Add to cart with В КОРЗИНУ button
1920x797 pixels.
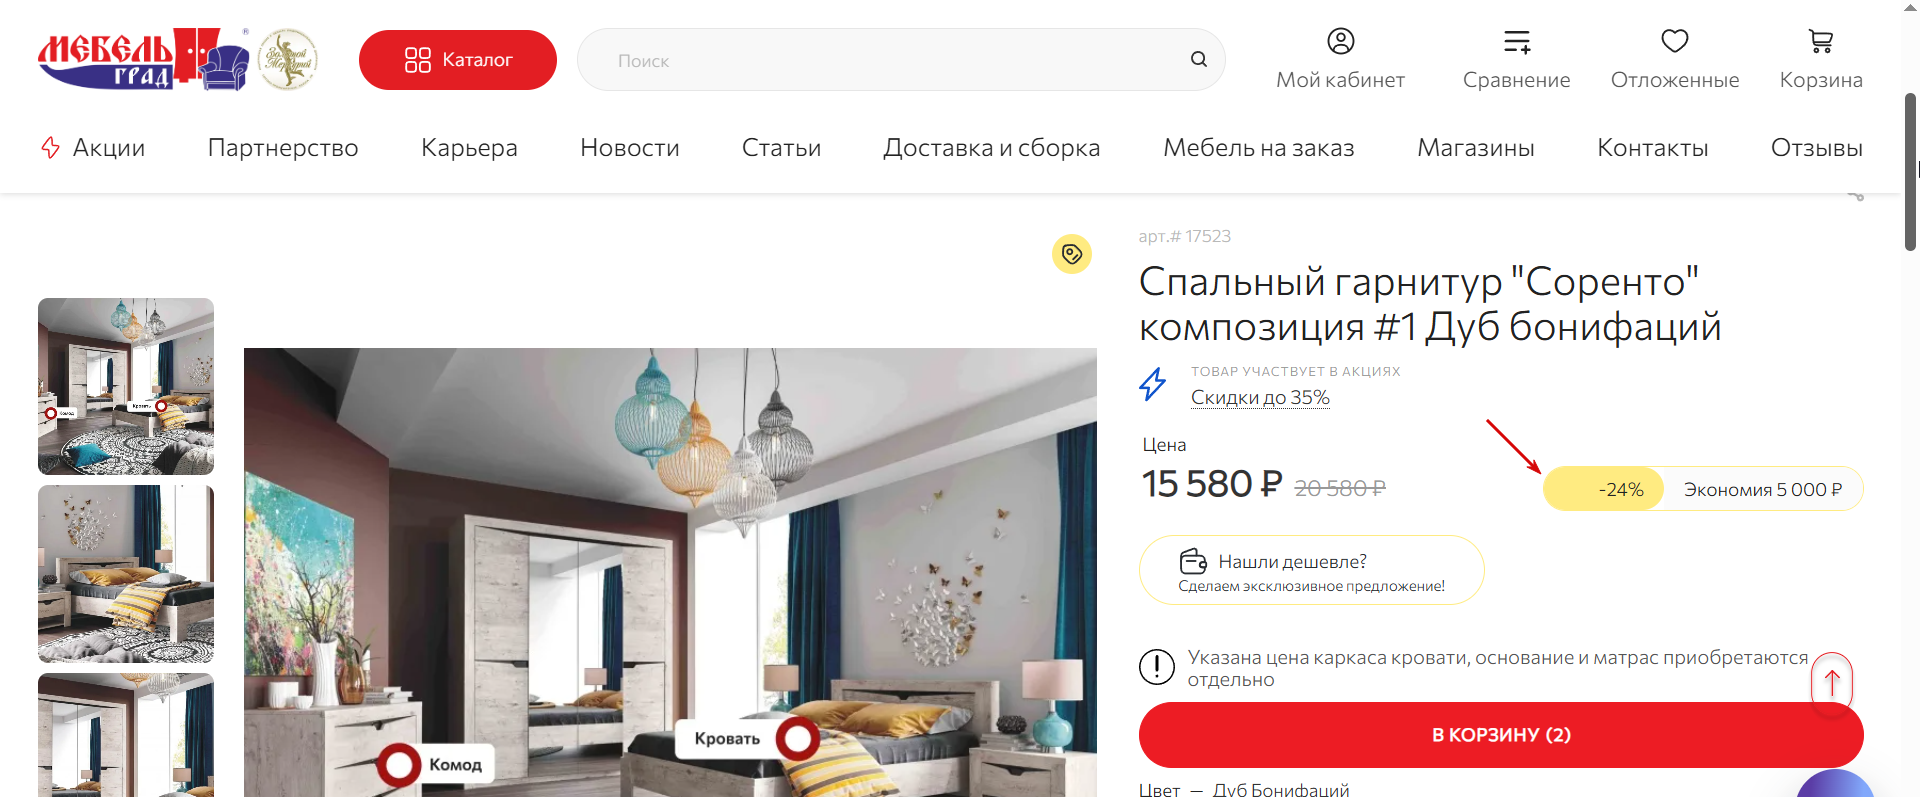pyautogui.click(x=1501, y=735)
